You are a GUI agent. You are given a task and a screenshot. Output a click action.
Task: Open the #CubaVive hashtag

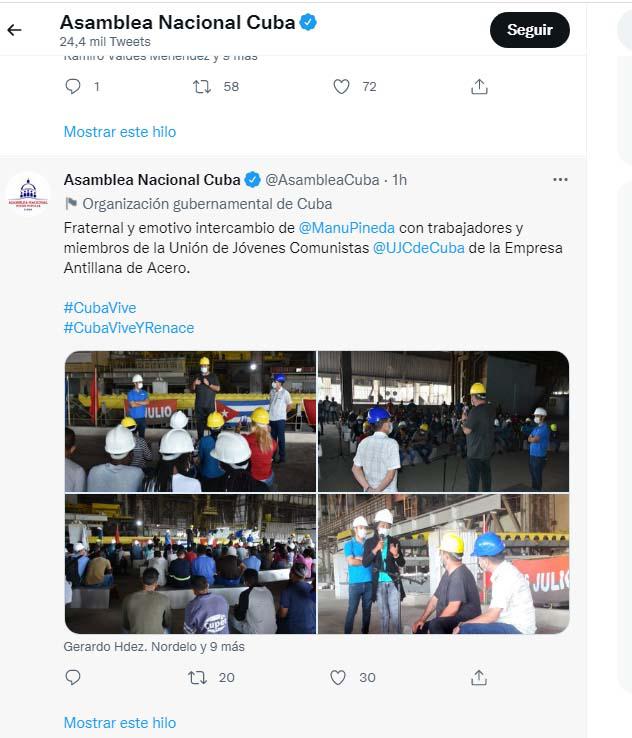[100, 308]
